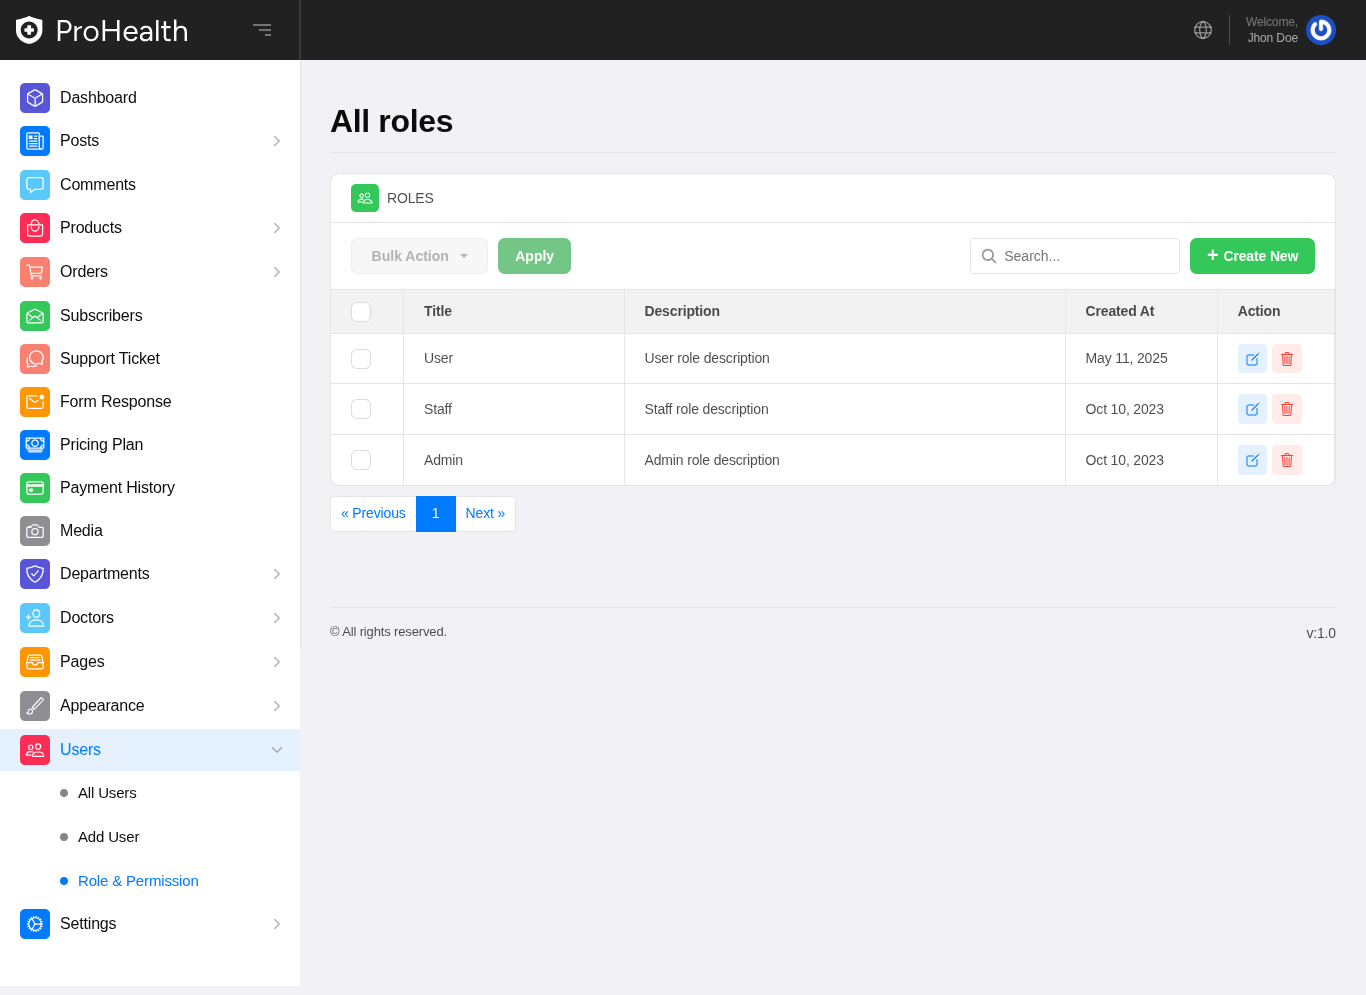Screen dimensions: 1366x995
Task: Collapse the Users menu section
Action: [x=277, y=750]
